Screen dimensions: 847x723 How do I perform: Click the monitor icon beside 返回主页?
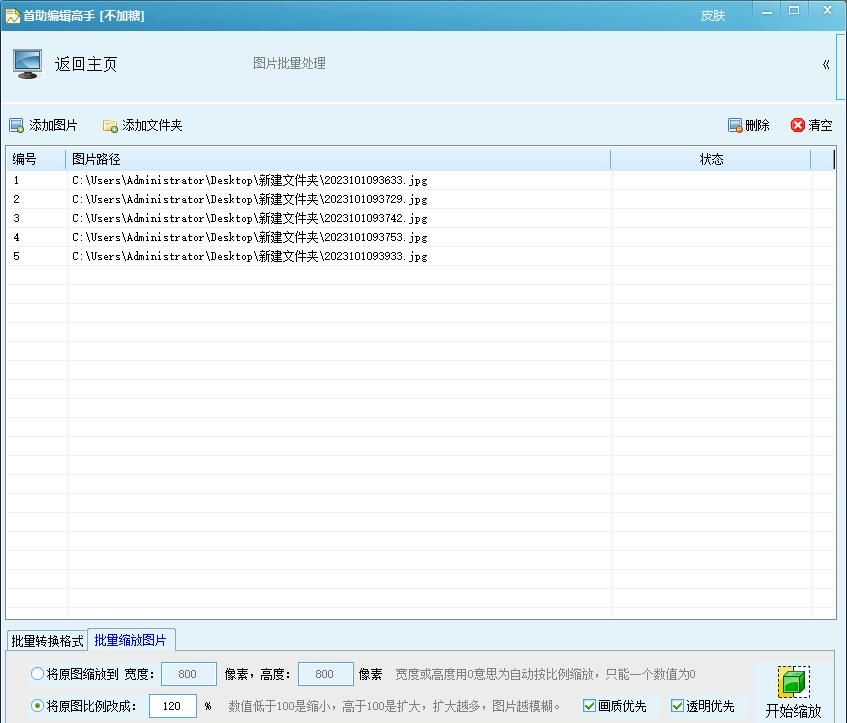26,63
